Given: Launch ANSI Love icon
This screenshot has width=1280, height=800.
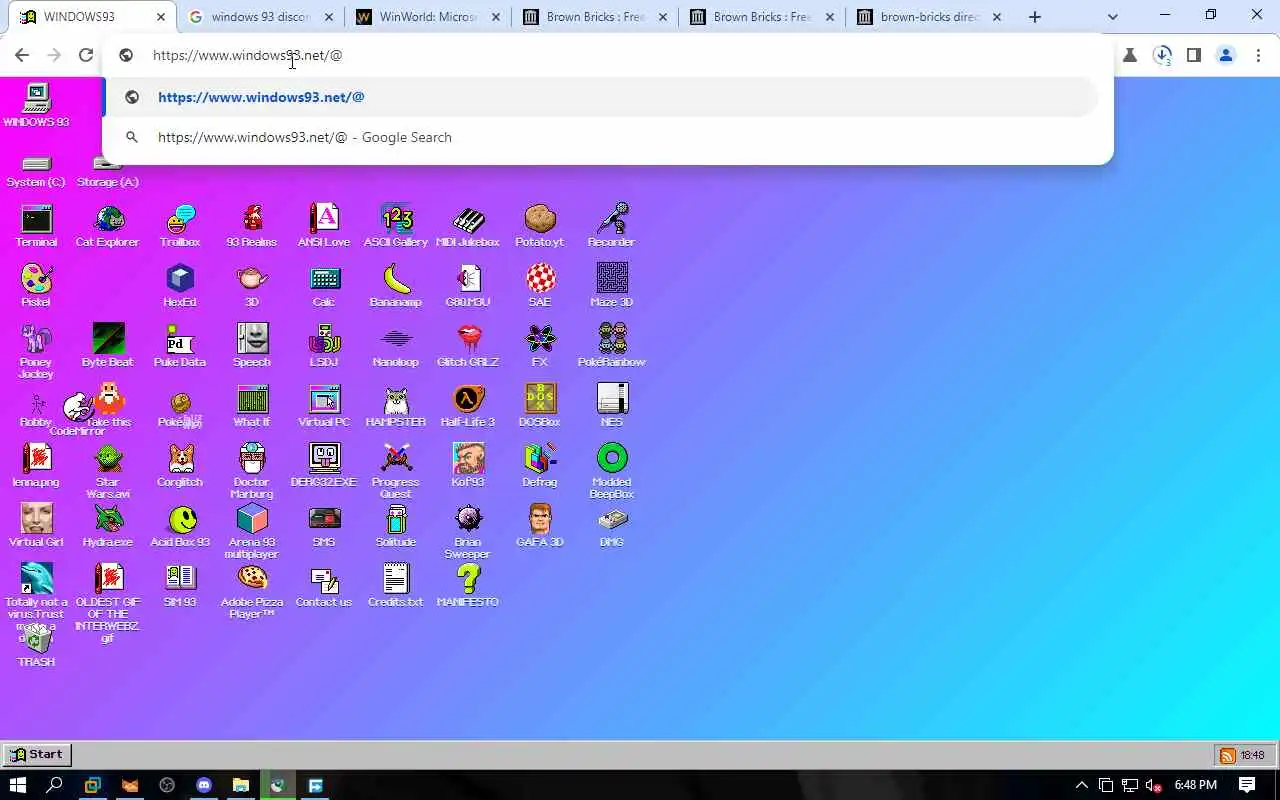Looking at the screenshot, I should tap(324, 226).
